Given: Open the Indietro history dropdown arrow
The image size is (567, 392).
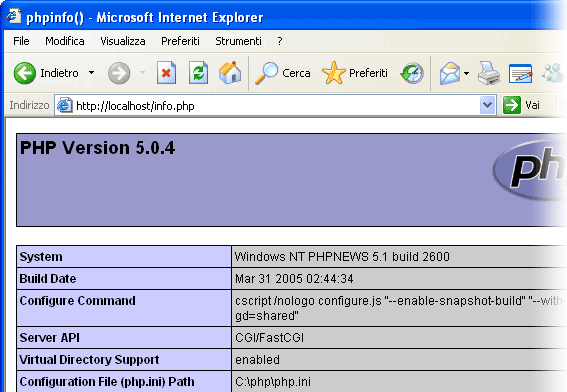Looking at the screenshot, I should click(91, 73).
